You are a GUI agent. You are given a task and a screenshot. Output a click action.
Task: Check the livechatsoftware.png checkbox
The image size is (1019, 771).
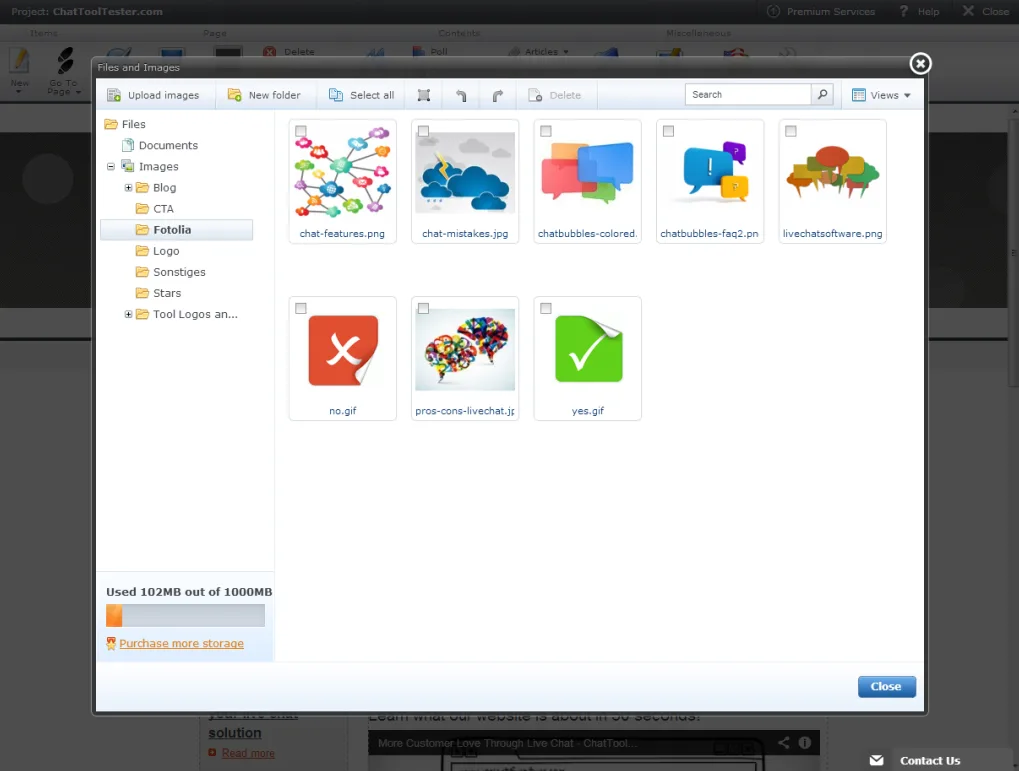tap(791, 131)
